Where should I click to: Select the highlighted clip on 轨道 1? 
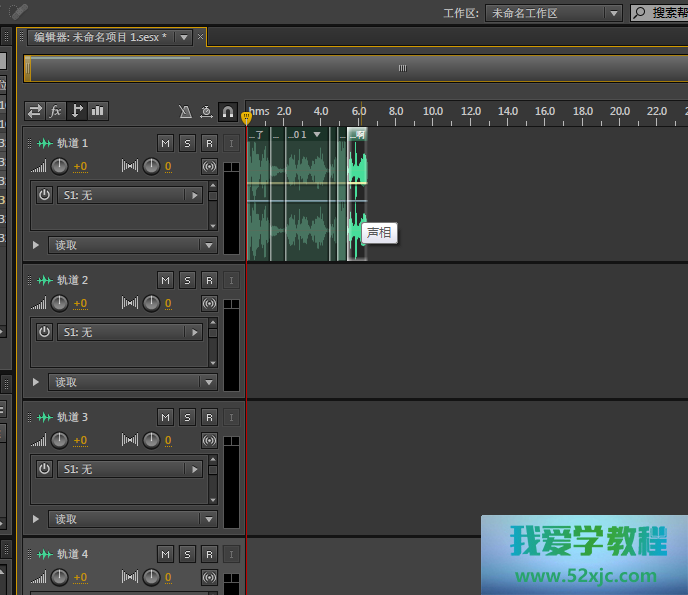[358, 190]
